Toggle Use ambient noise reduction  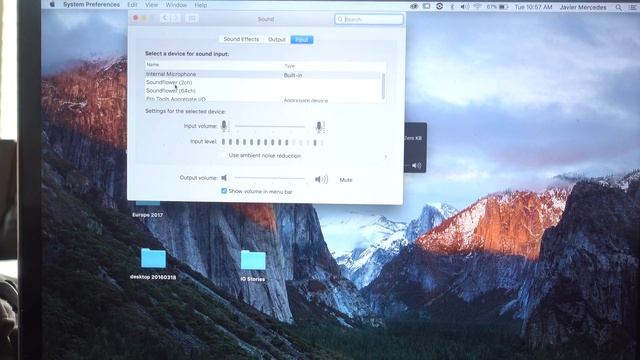point(264,156)
